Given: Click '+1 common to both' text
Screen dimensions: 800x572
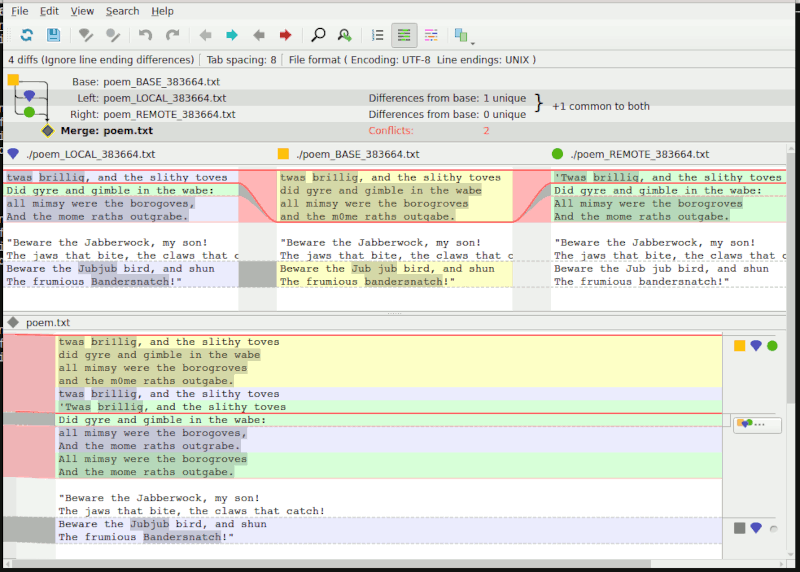Looking at the screenshot, I should point(601,106).
